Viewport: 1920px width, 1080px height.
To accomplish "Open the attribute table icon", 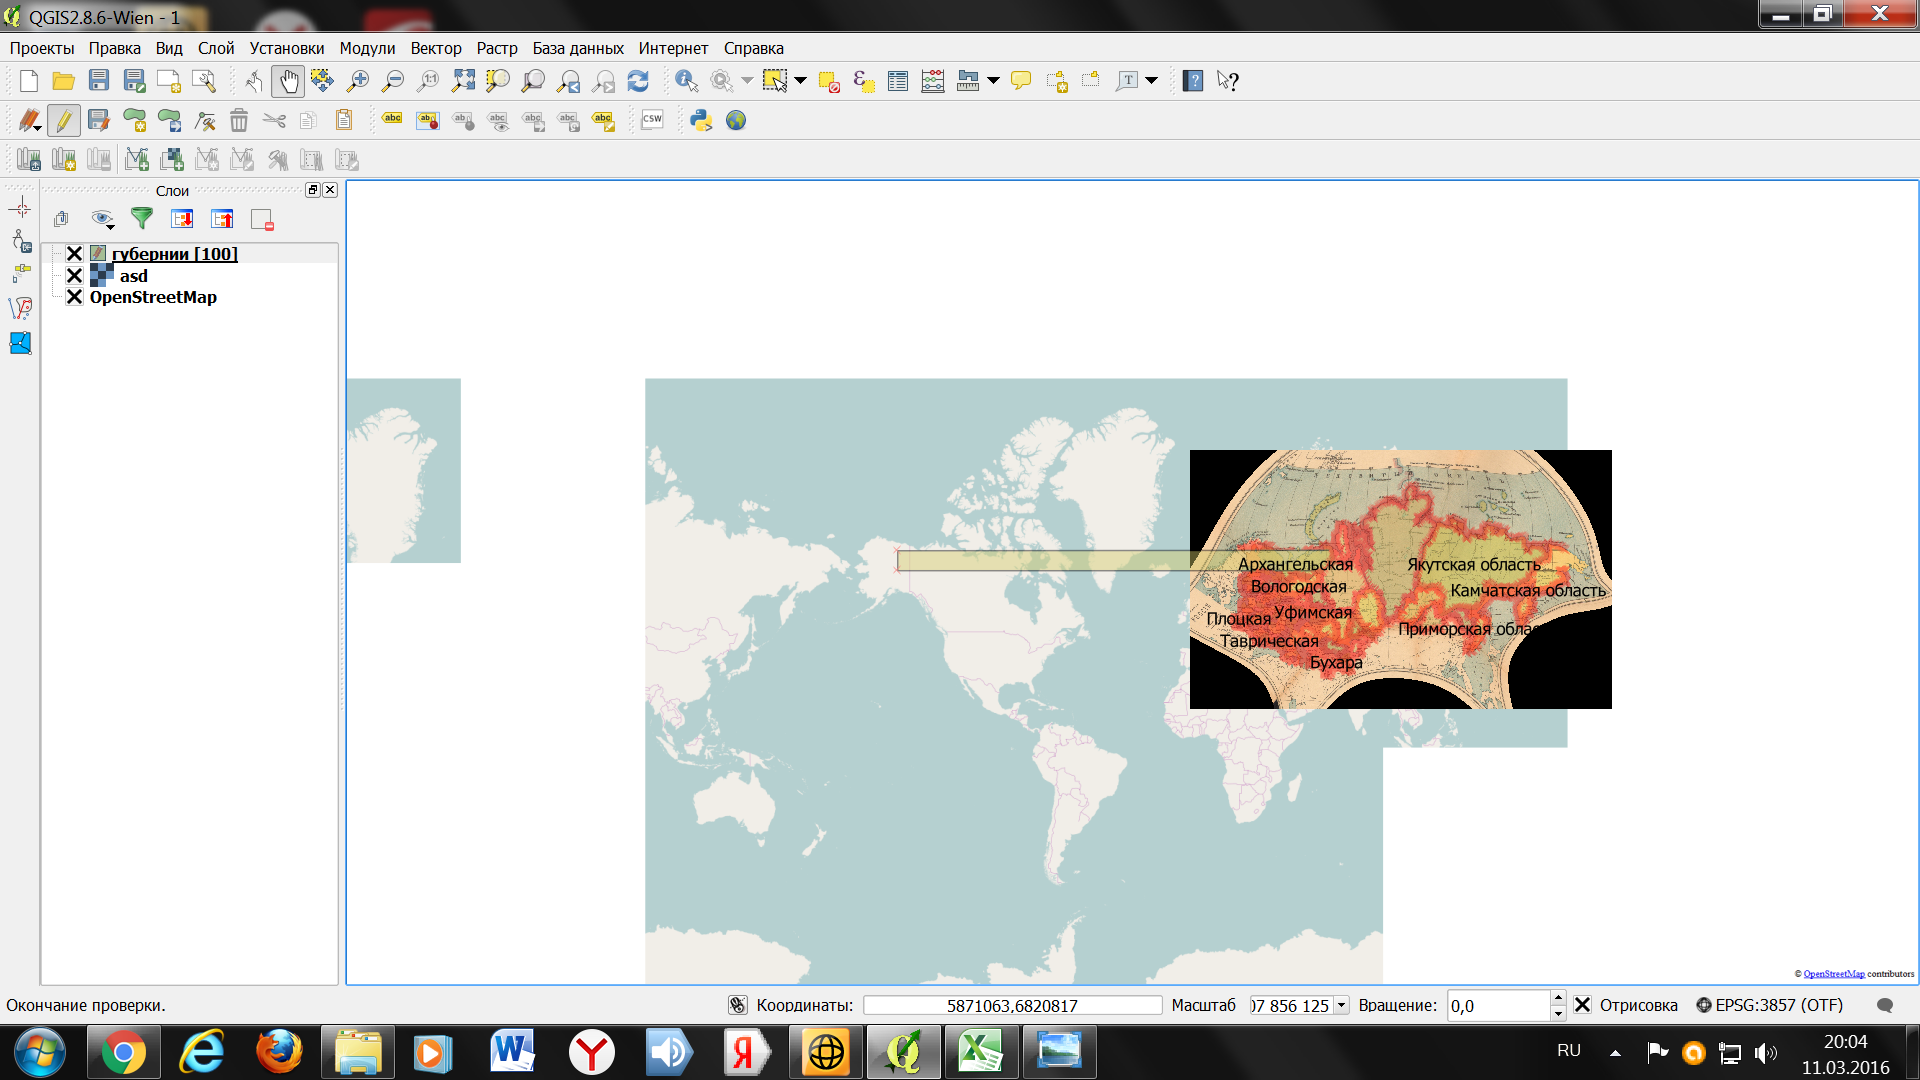I will point(898,81).
